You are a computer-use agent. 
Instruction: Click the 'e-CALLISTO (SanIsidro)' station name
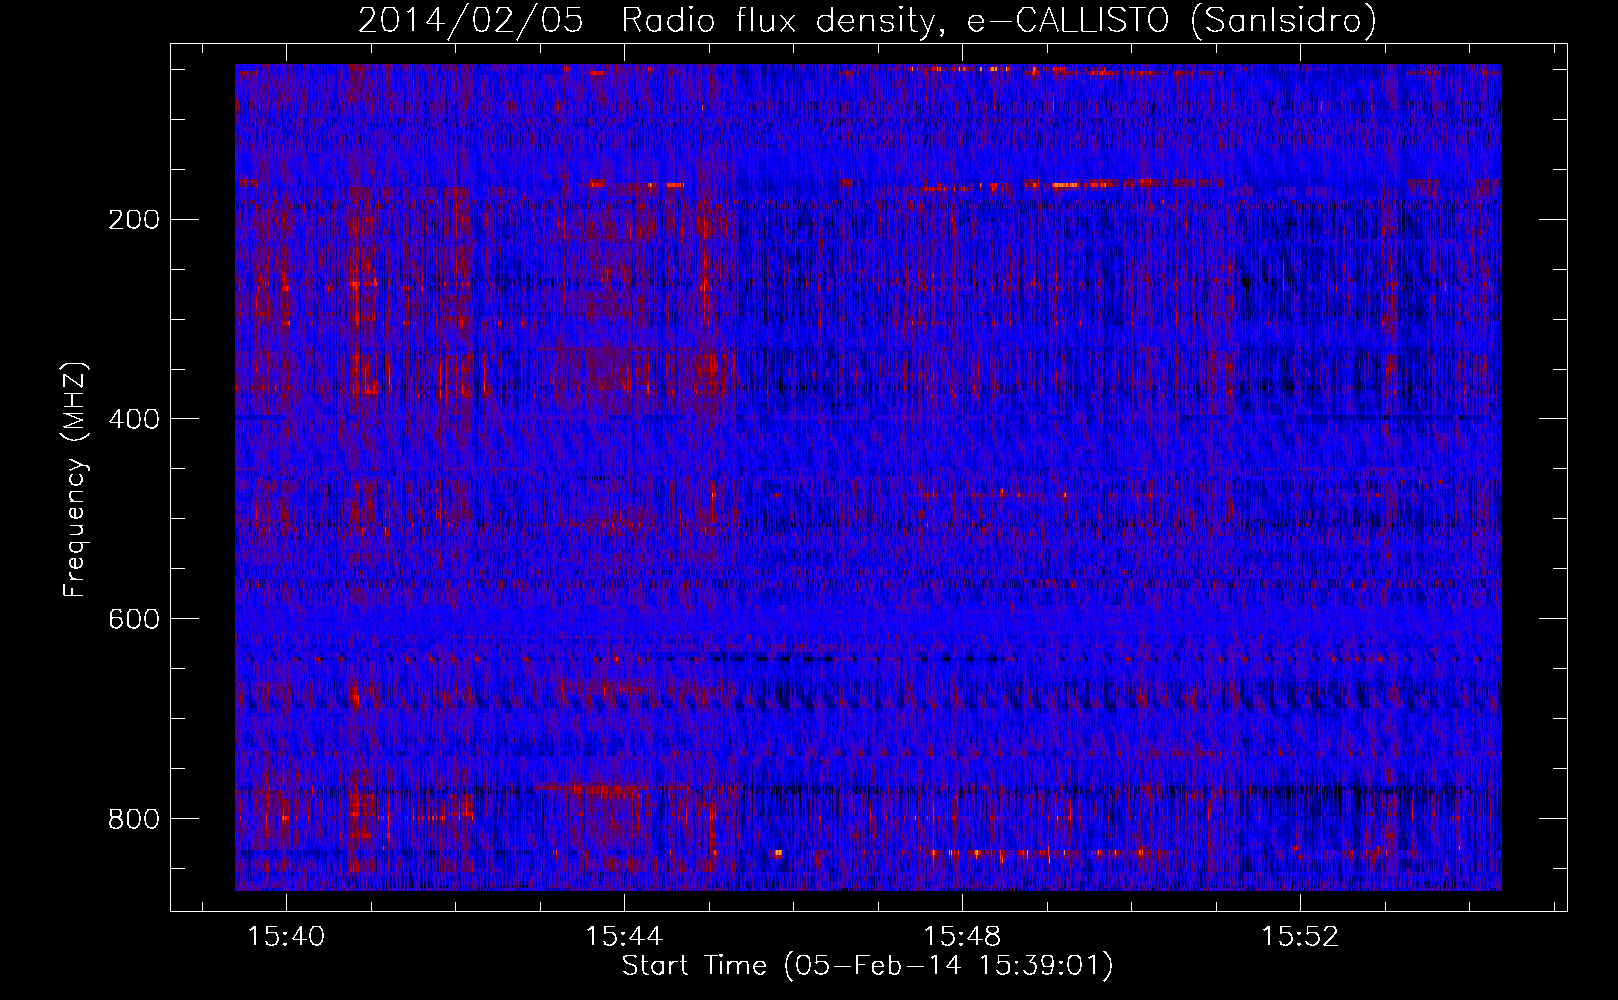[1172, 21]
